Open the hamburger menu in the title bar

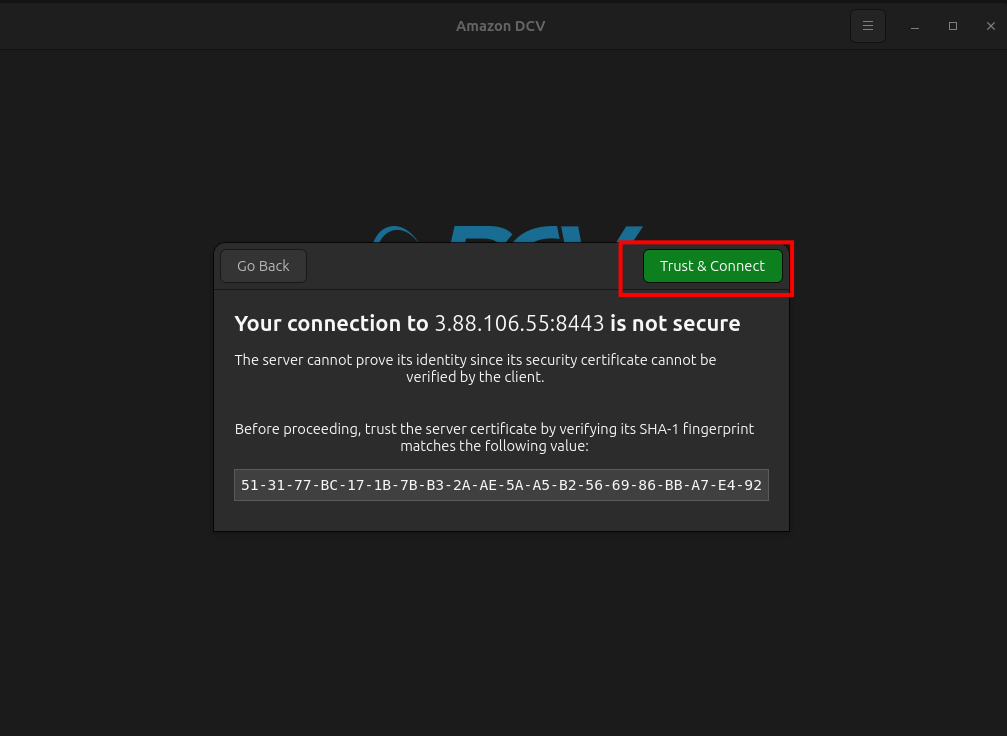tap(868, 26)
